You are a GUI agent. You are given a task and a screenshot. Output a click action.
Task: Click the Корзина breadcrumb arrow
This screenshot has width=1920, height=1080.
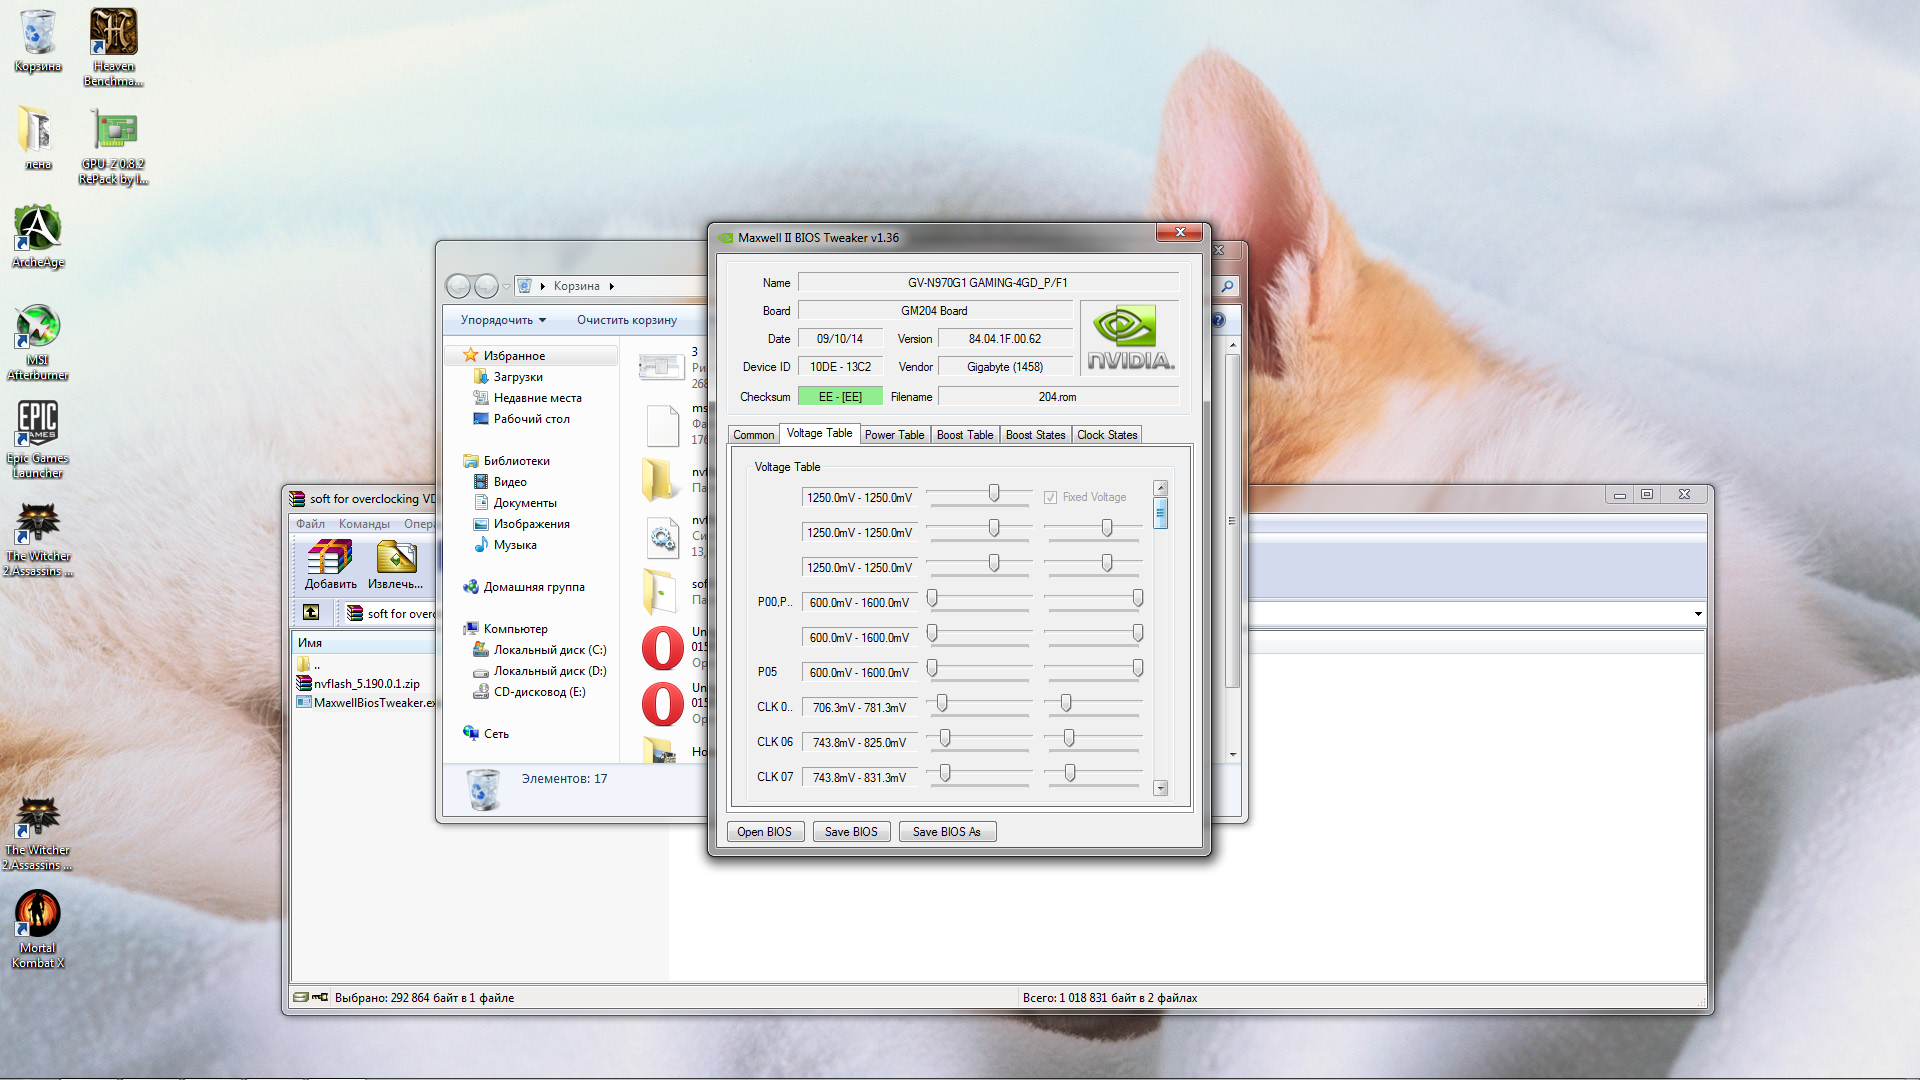tap(611, 286)
